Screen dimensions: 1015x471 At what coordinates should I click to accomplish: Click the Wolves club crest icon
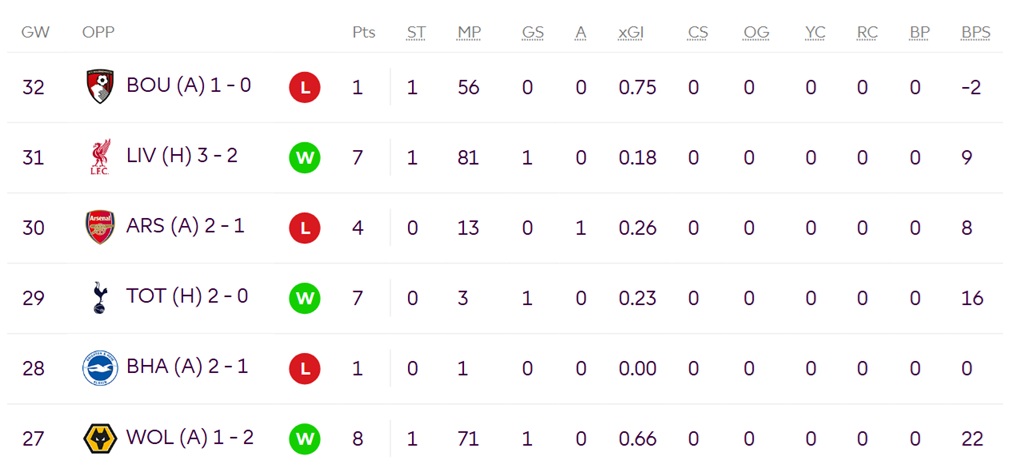tap(100, 439)
